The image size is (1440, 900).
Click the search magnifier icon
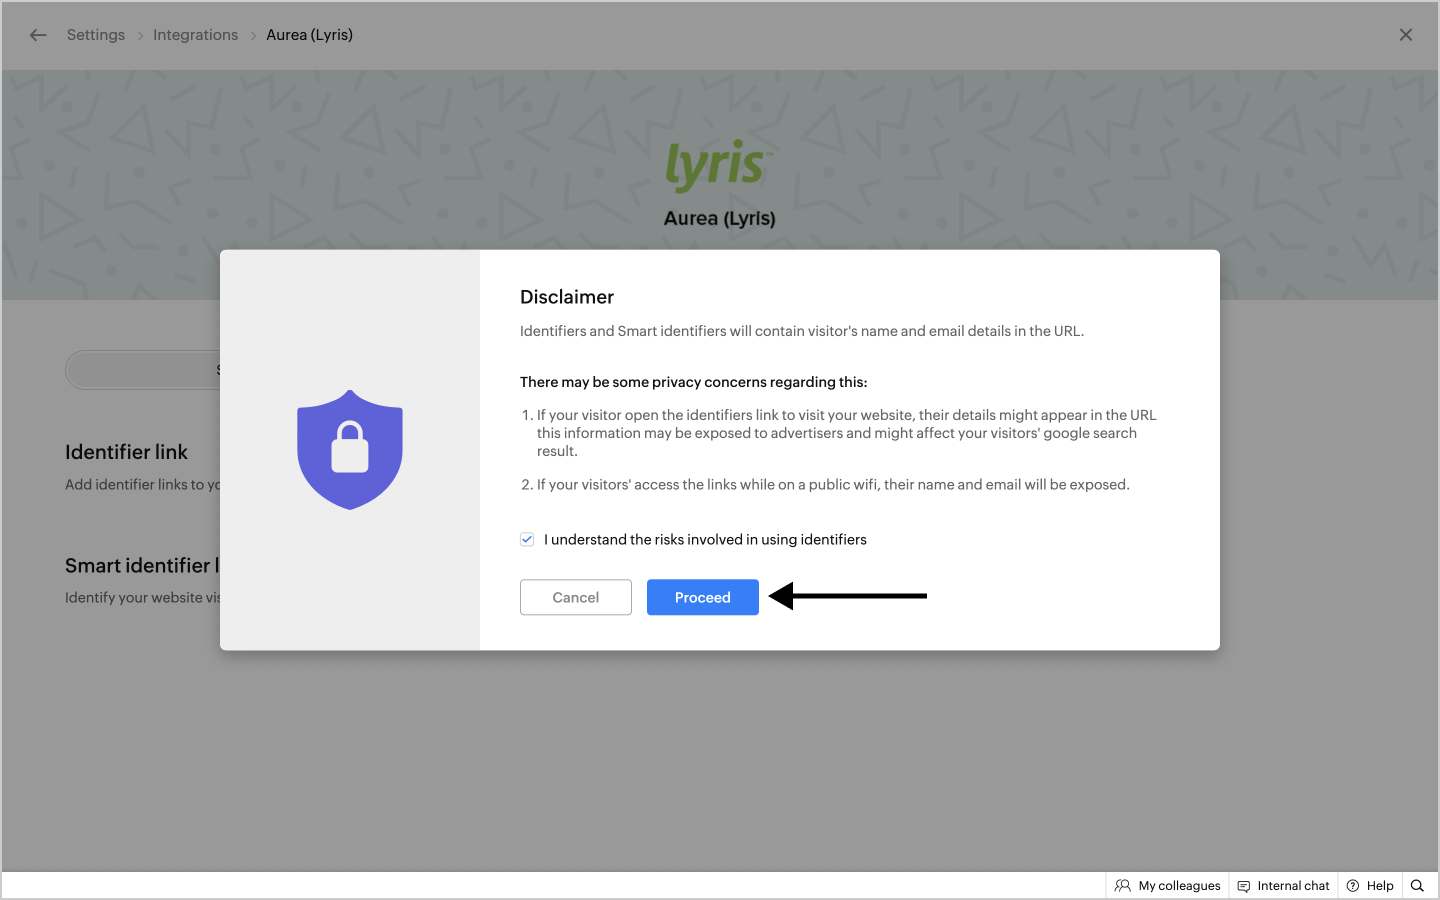coord(1417,886)
